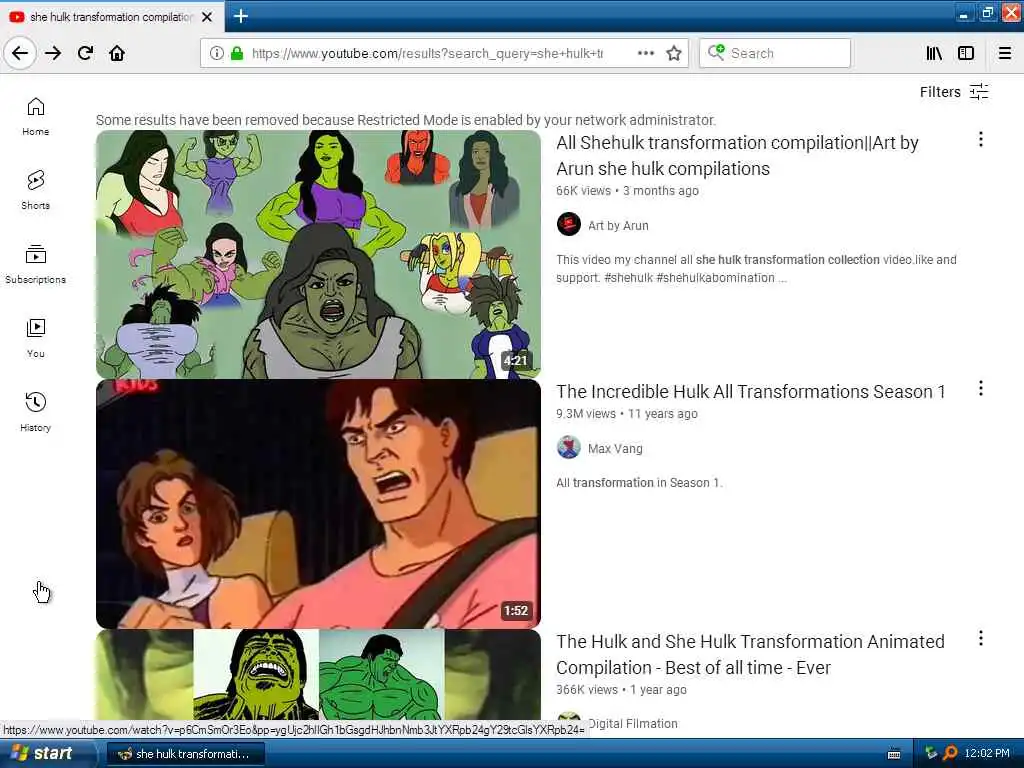Click the browser Search box
Screen dimensions: 1024x768
point(775,53)
